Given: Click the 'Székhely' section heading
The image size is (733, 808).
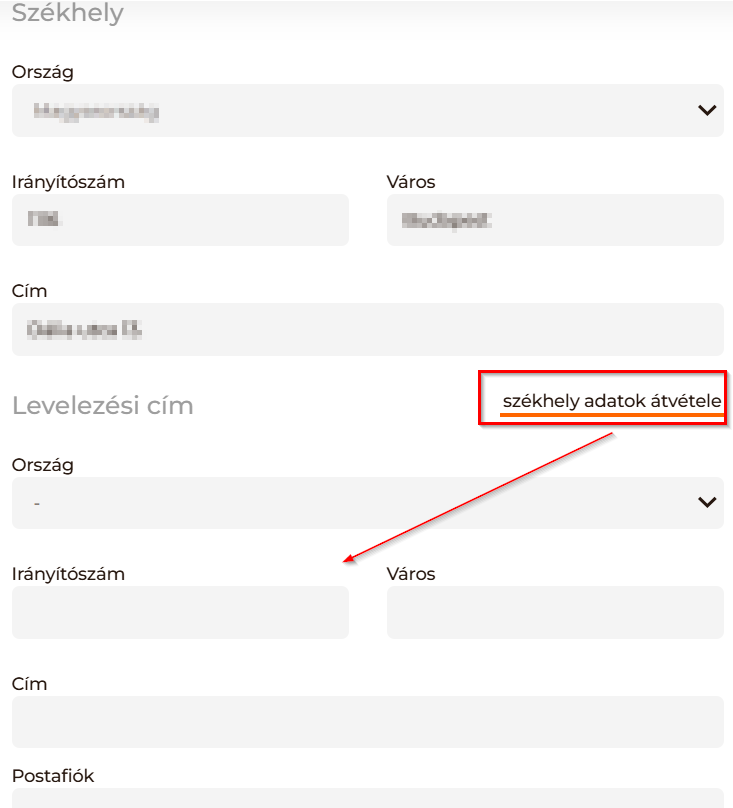Looking at the screenshot, I should [68, 14].
